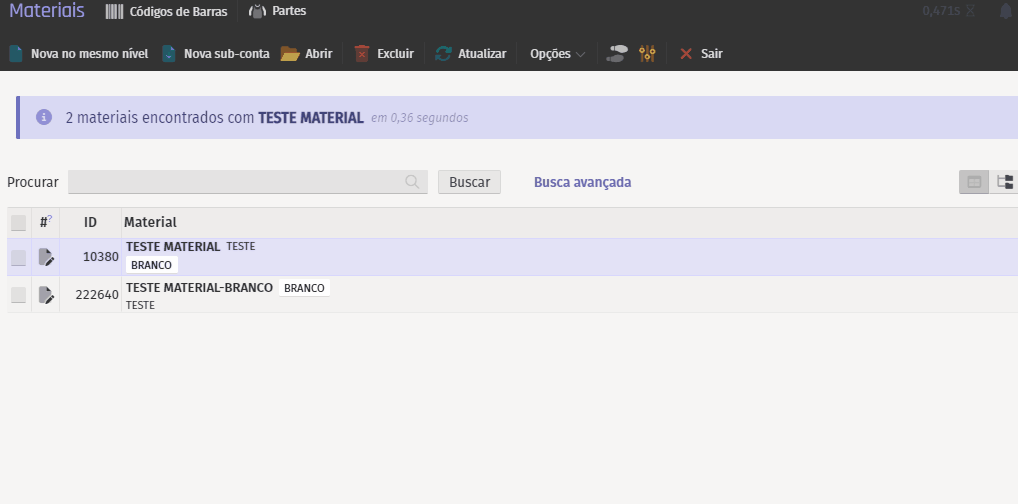The width and height of the screenshot is (1018, 504).
Task: Switch to table list view
Action: (x=973, y=182)
